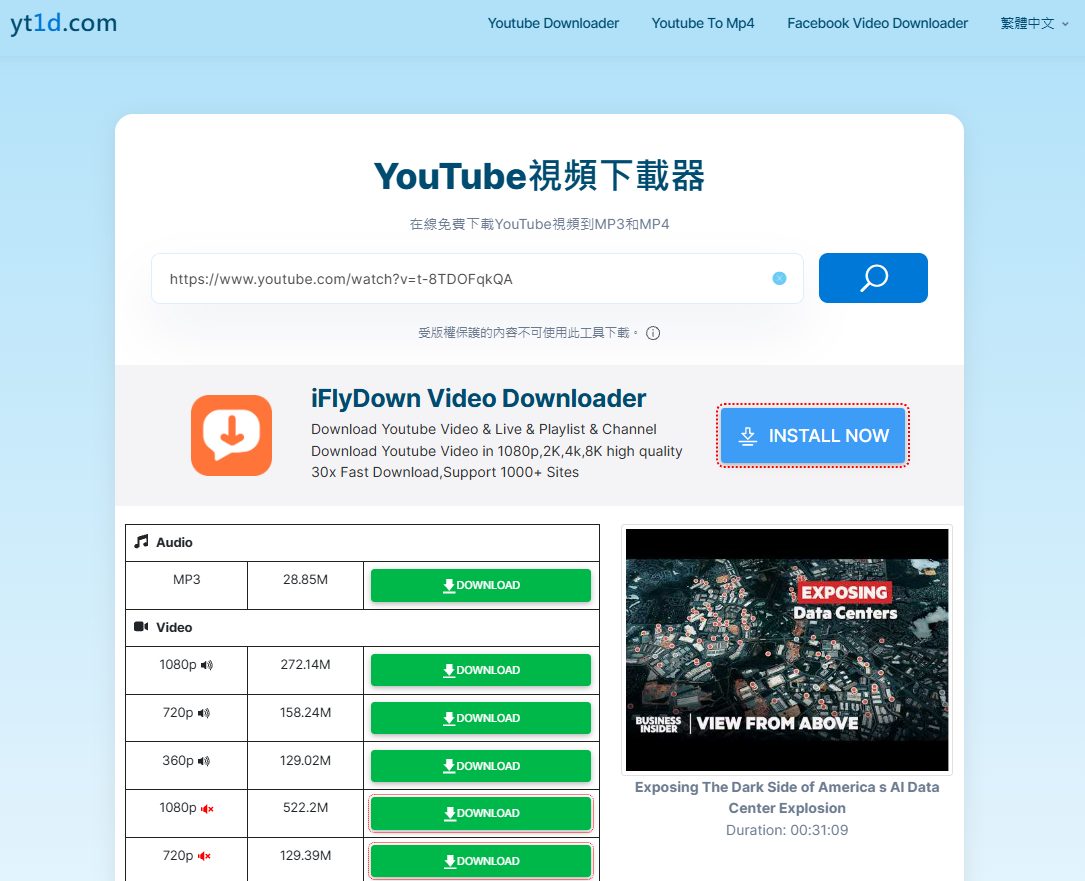This screenshot has height=881, width=1085.
Task: Click the red muted icon beside 1080p 522.2M
Action: pos(207,808)
